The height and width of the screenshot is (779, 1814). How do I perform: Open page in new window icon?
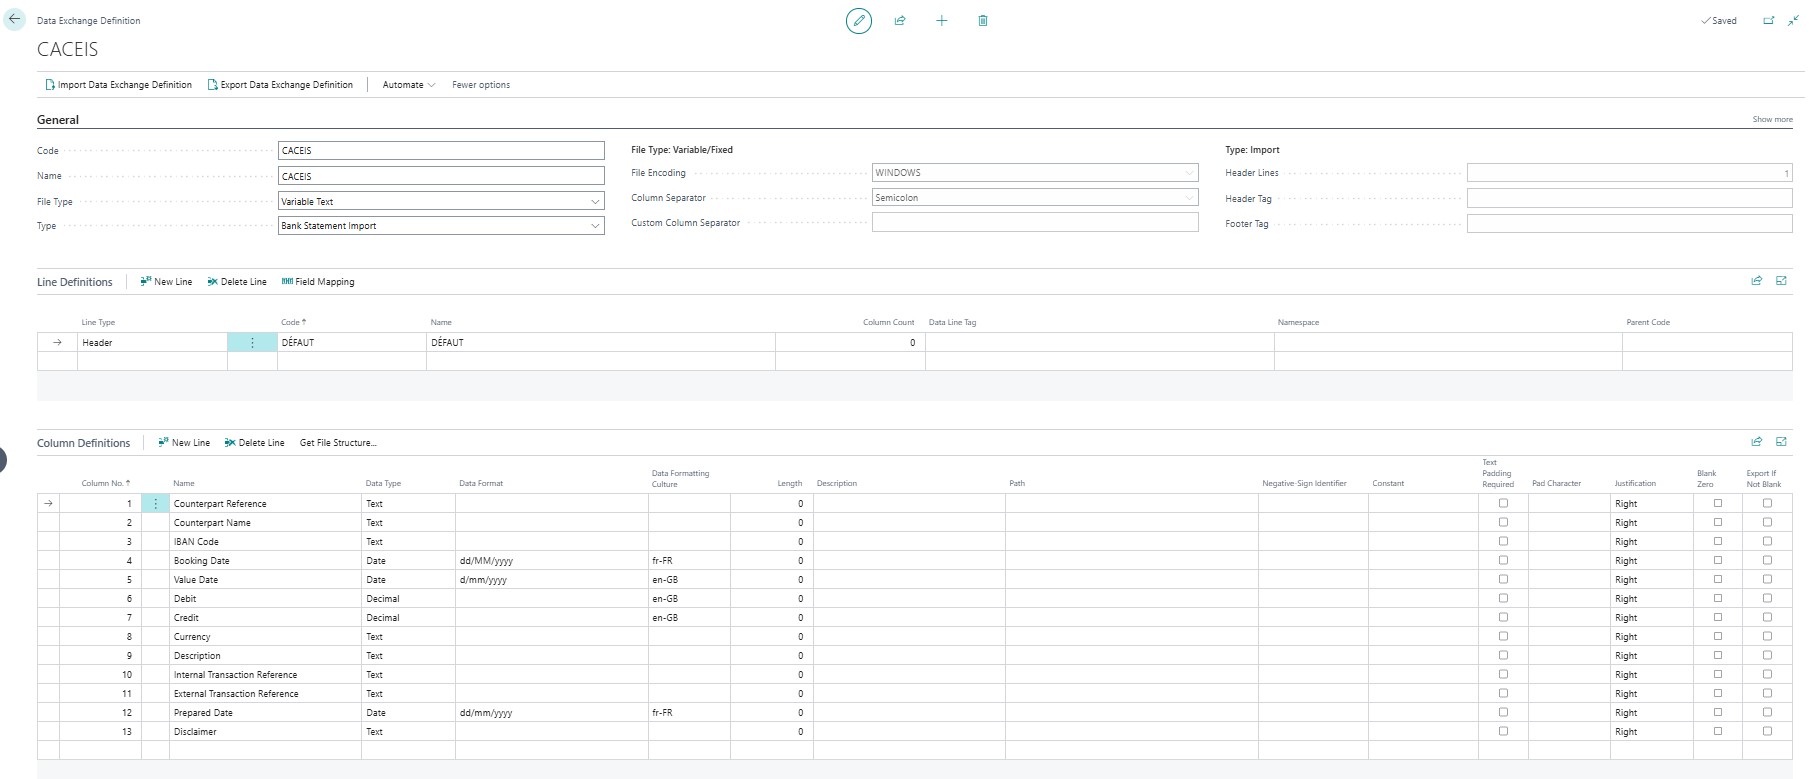pyautogui.click(x=1768, y=20)
